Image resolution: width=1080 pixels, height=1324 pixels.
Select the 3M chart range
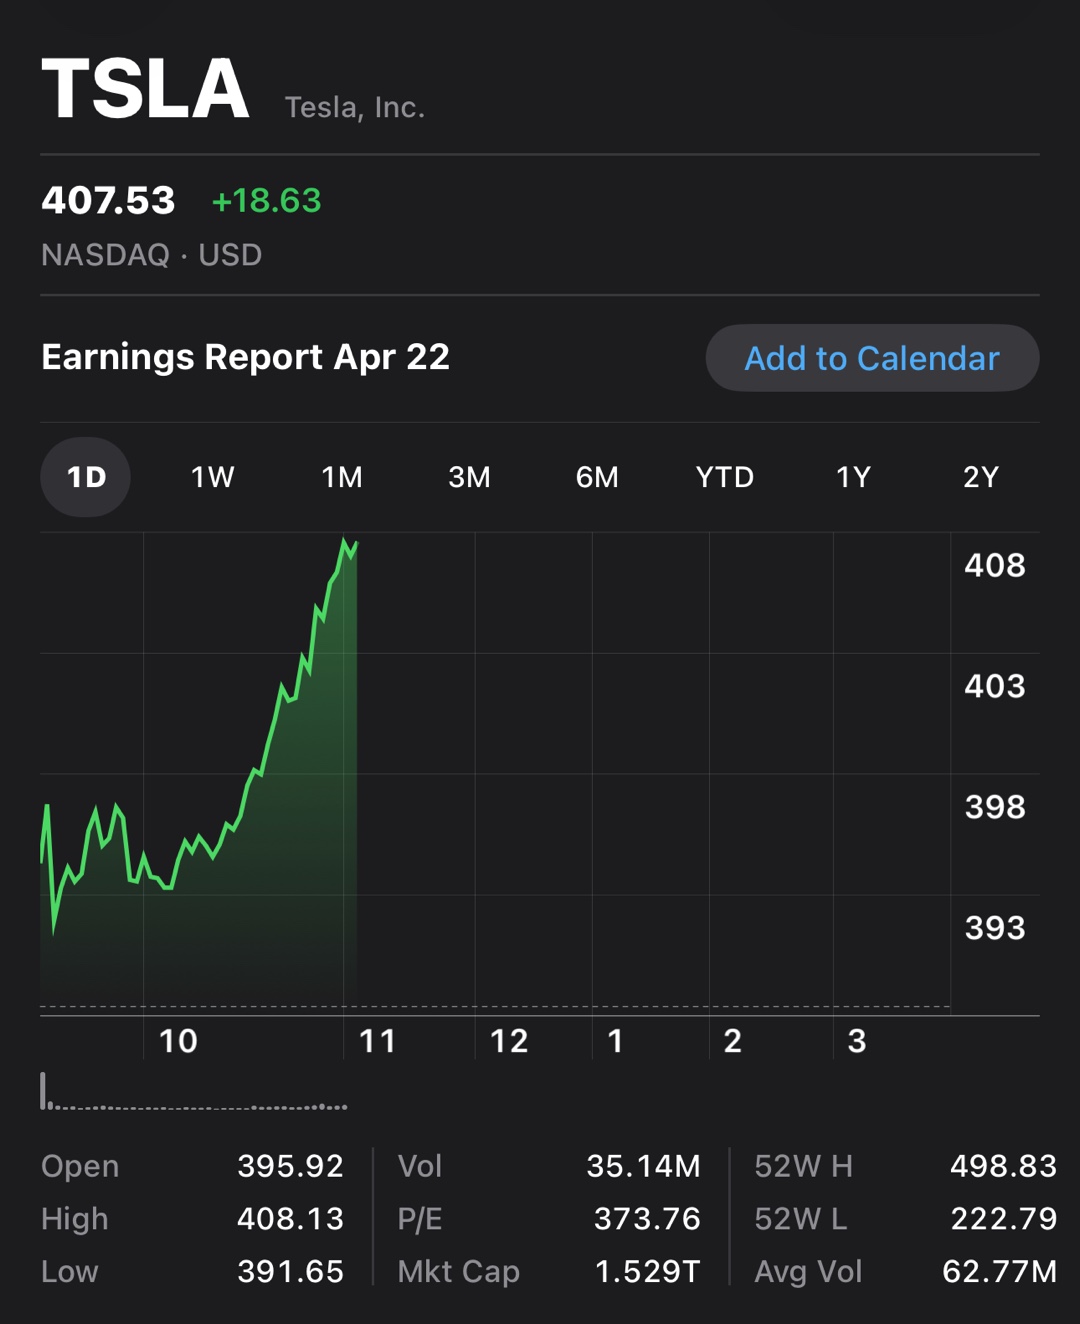(469, 477)
